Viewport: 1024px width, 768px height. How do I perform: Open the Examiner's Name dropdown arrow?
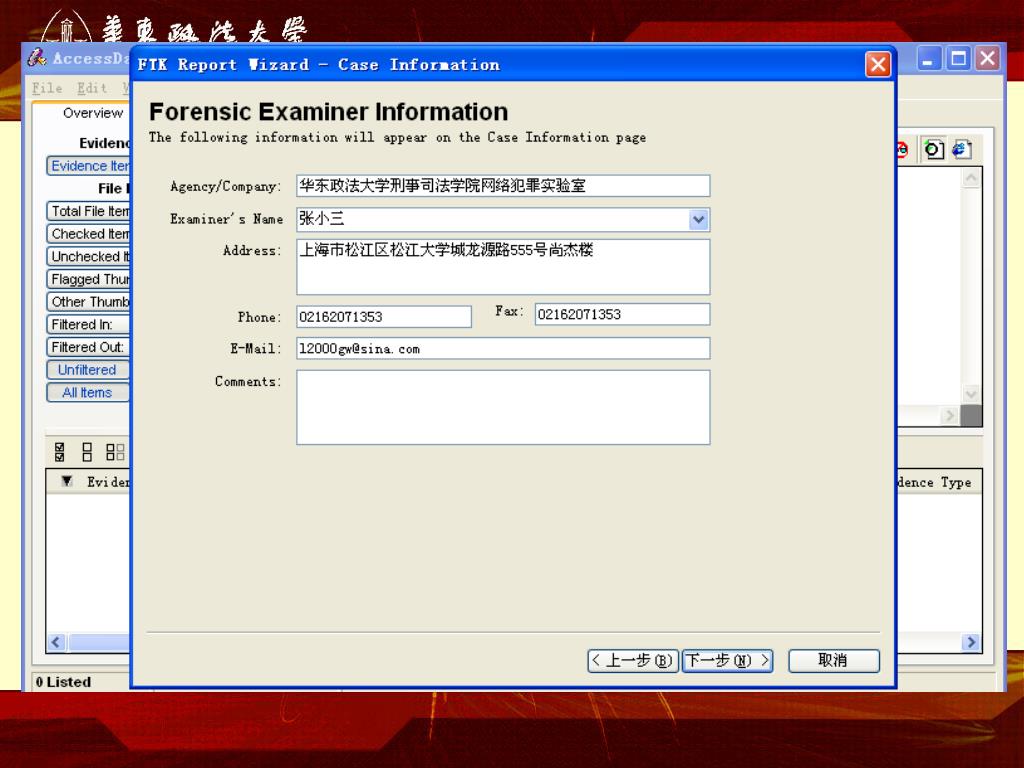pyautogui.click(x=698, y=219)
